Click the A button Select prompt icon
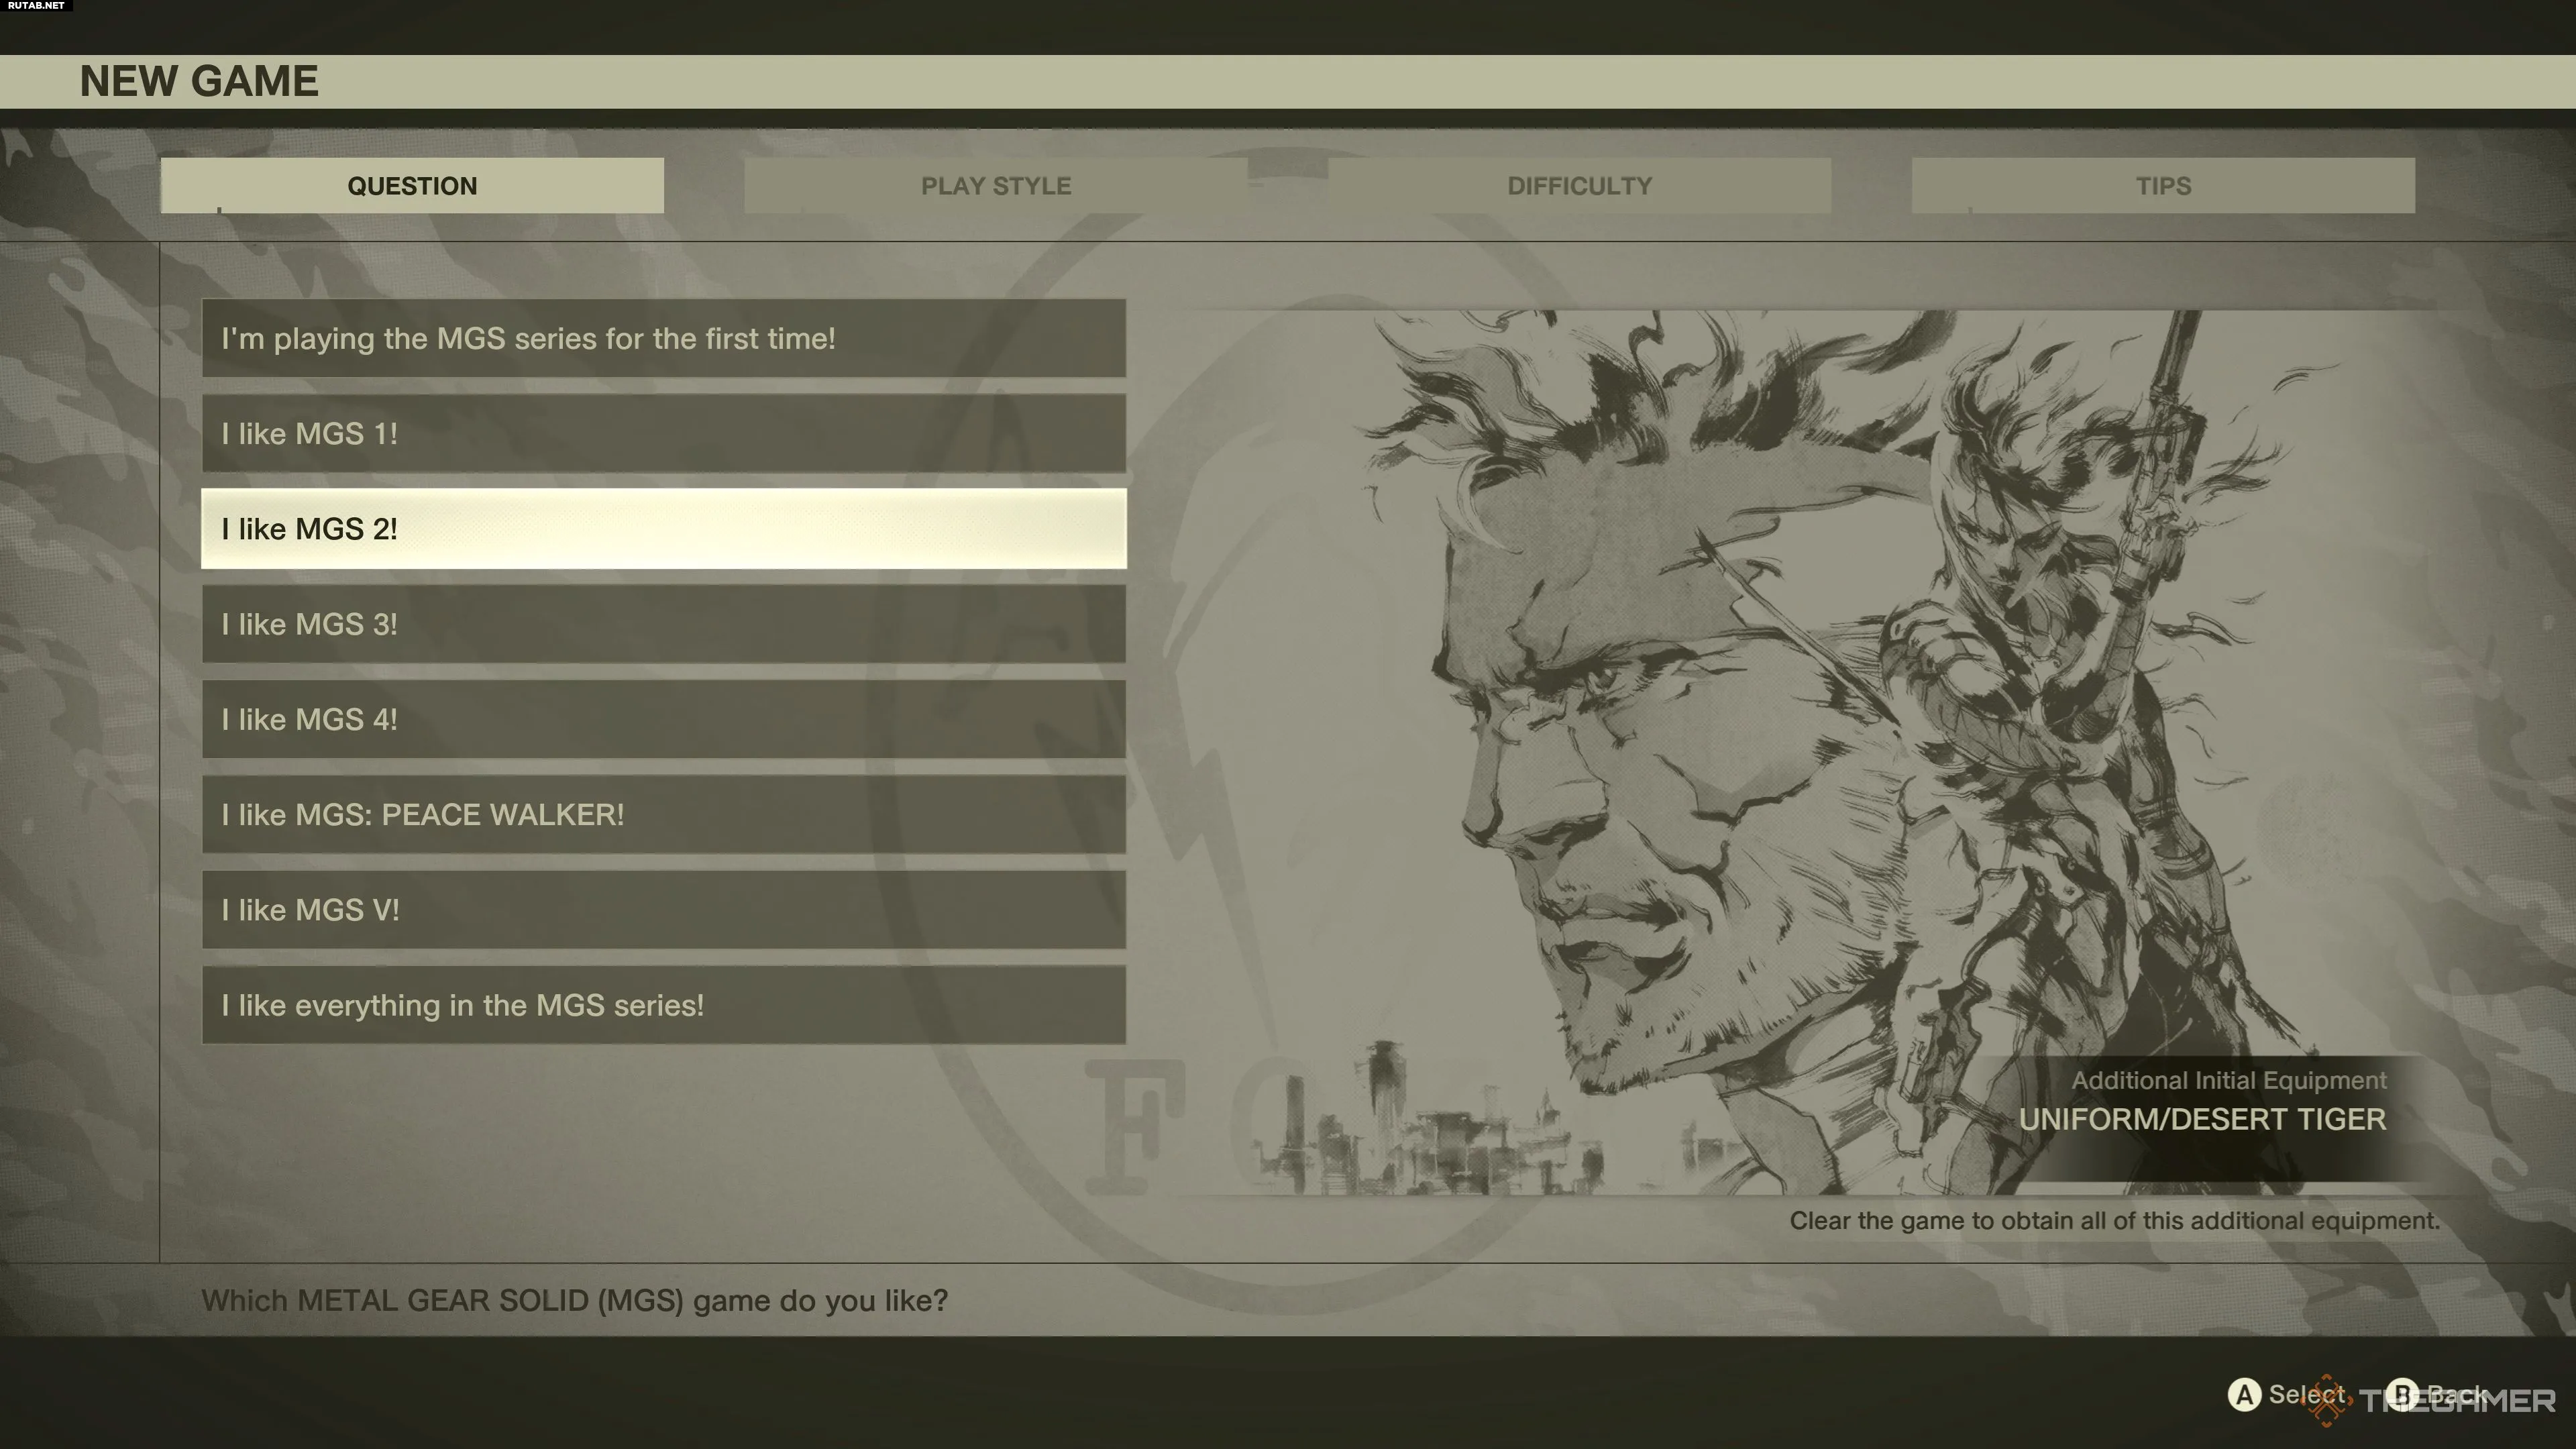The height and width of the screenshot is (1449, 2576). pos(2245,1395)
